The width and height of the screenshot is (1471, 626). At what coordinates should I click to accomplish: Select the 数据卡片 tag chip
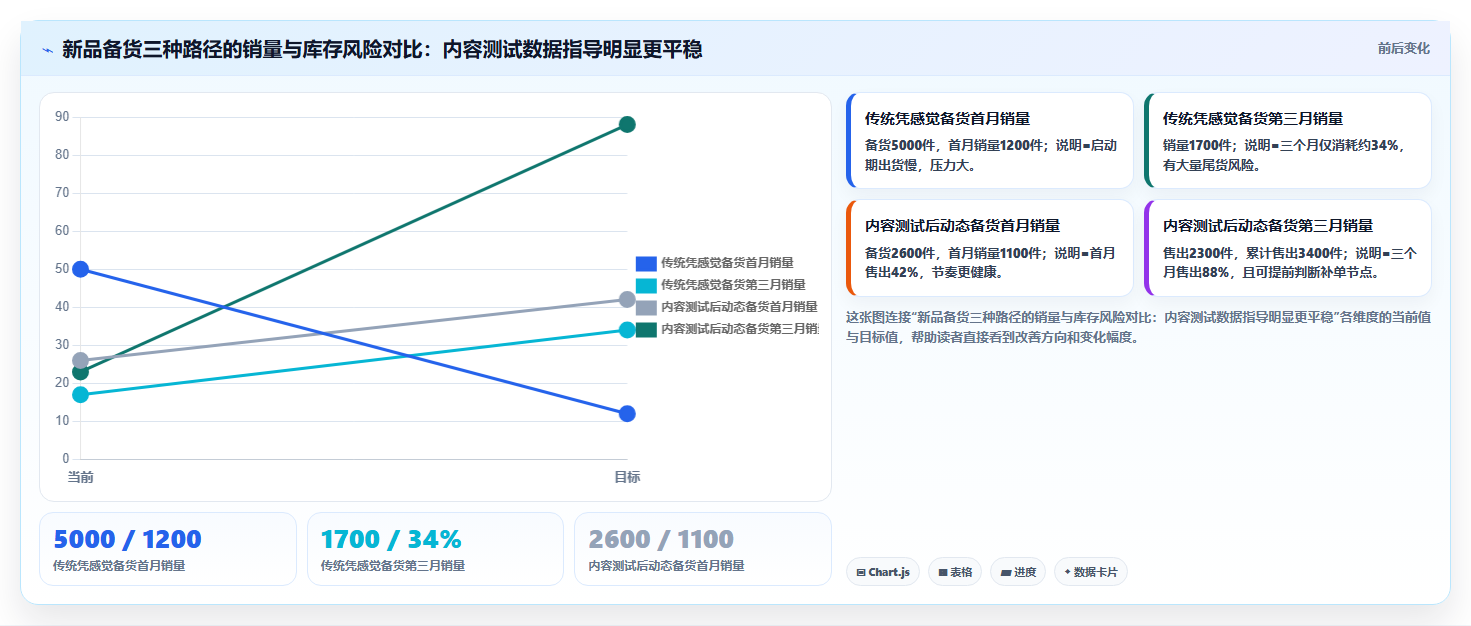click(1091, 572)
